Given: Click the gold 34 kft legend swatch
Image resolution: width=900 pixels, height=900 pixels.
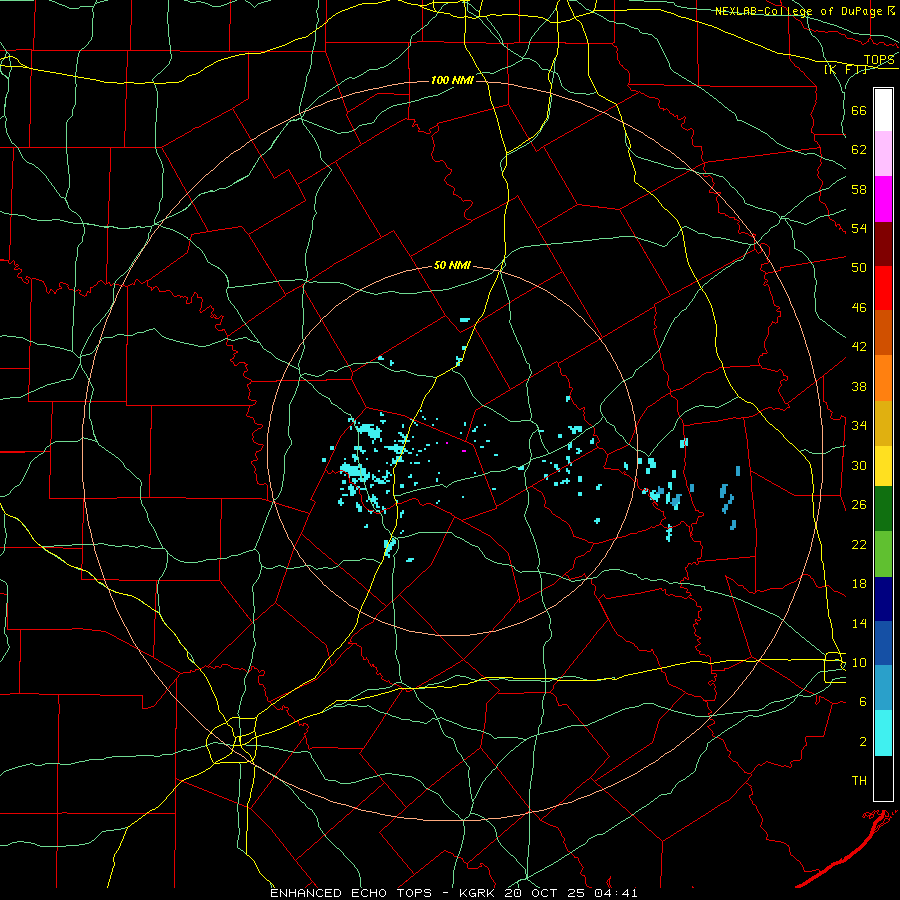Looking at the screenshot, I should [883, 423].
